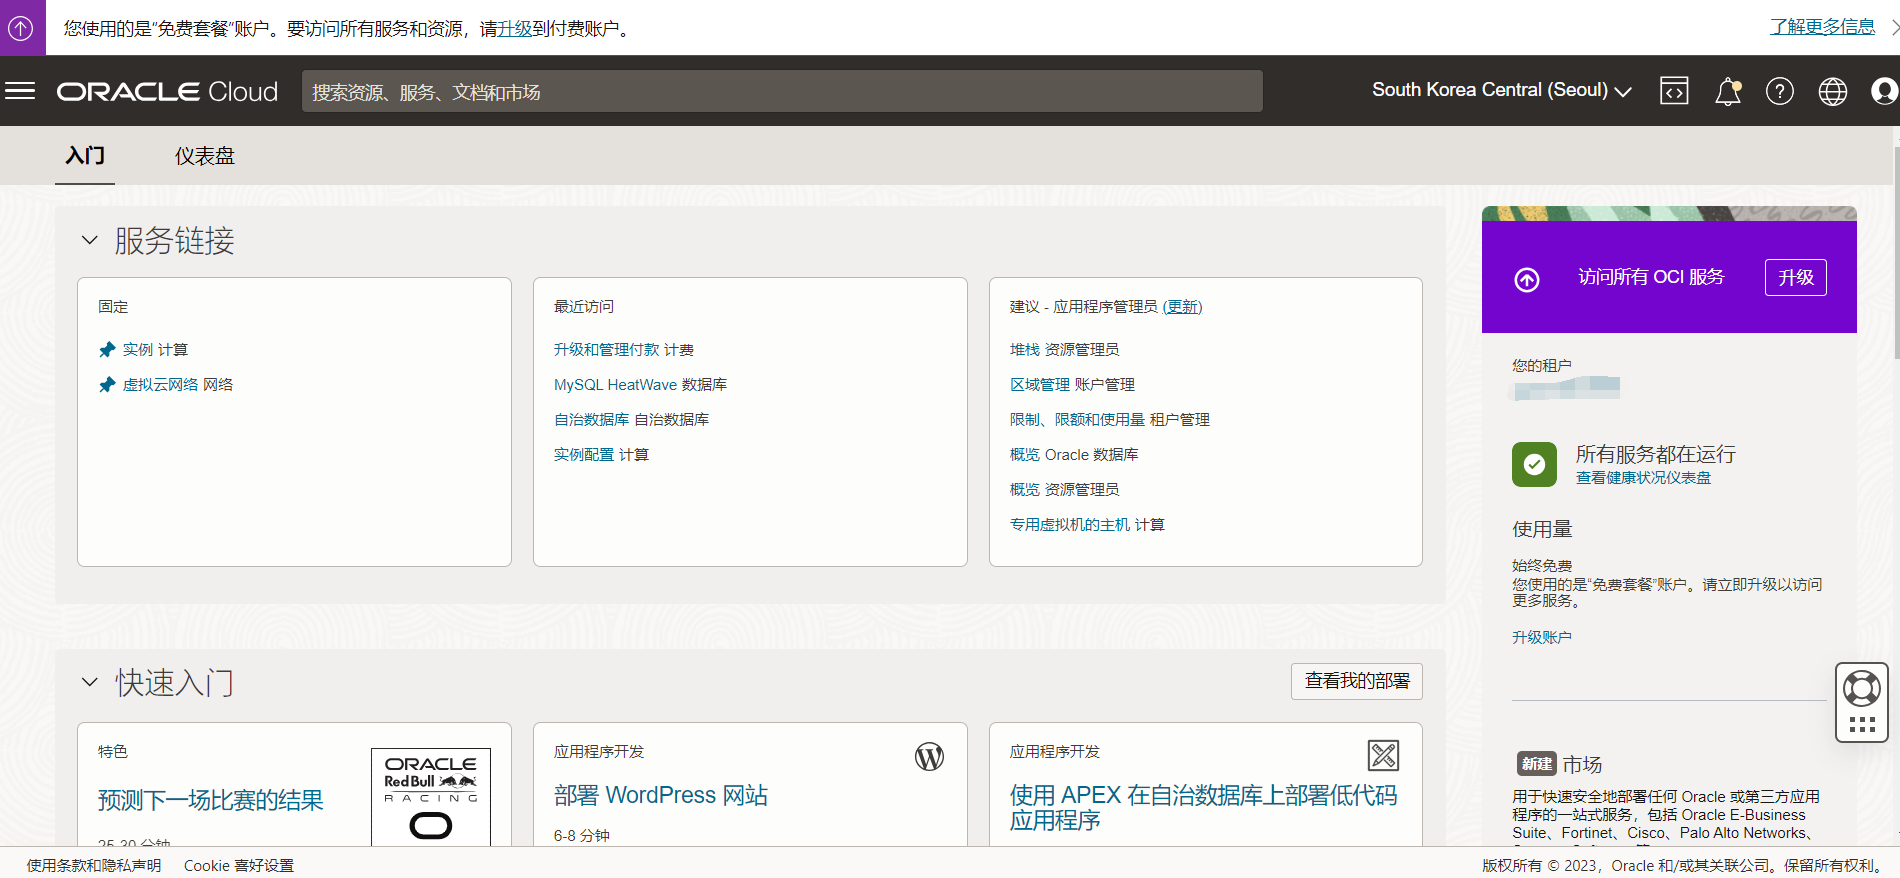Viewport: 1900px width, 878px height.
Task: Open the help question mark icon
Action: click(1780, 91)
